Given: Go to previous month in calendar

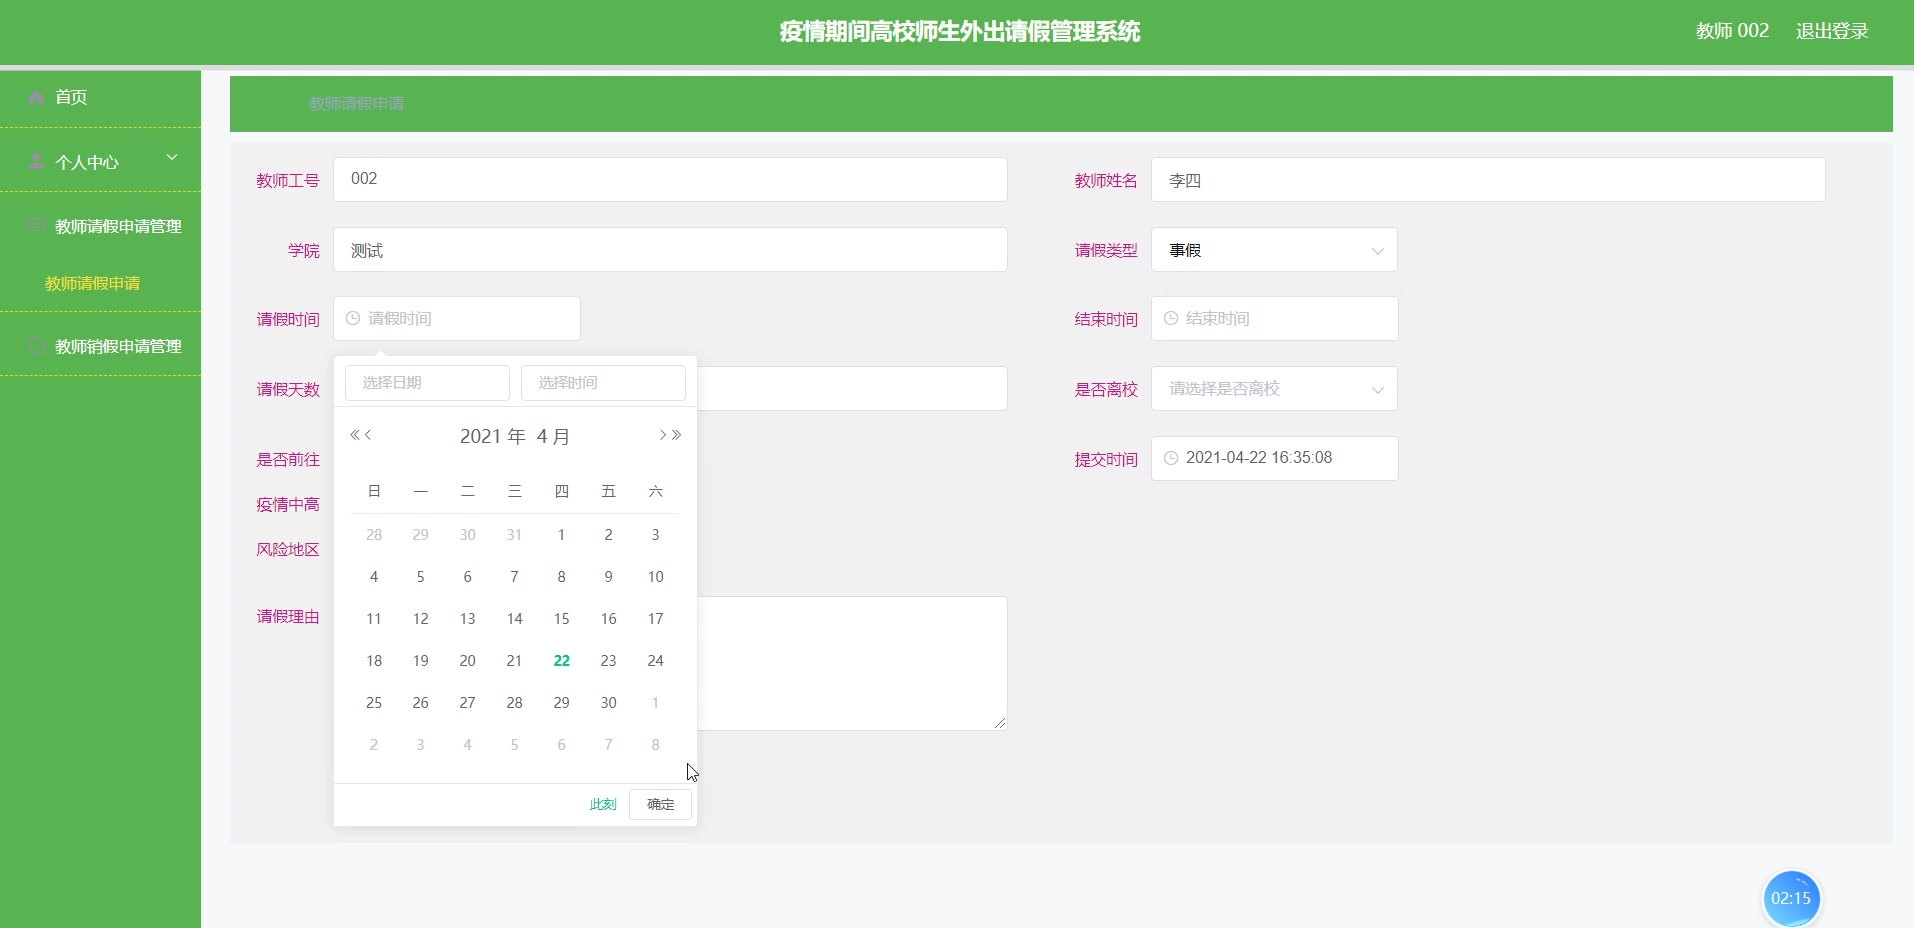Looking at the screenshot, I should (368, 435).
